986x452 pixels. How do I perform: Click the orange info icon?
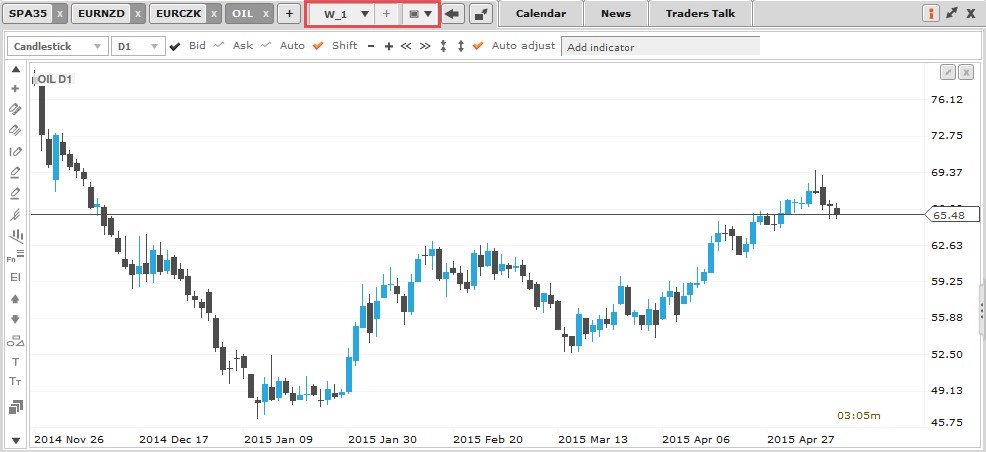(930, 14)
